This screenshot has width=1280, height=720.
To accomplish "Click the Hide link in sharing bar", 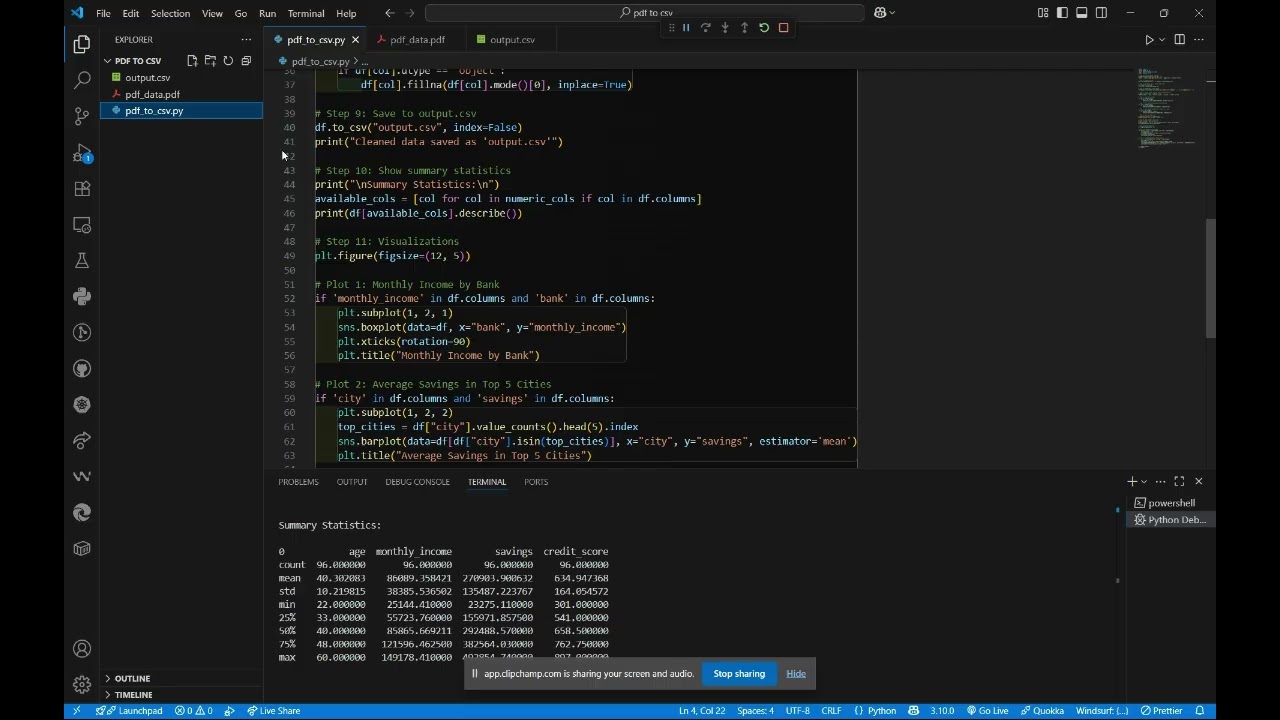I will 796,674.
